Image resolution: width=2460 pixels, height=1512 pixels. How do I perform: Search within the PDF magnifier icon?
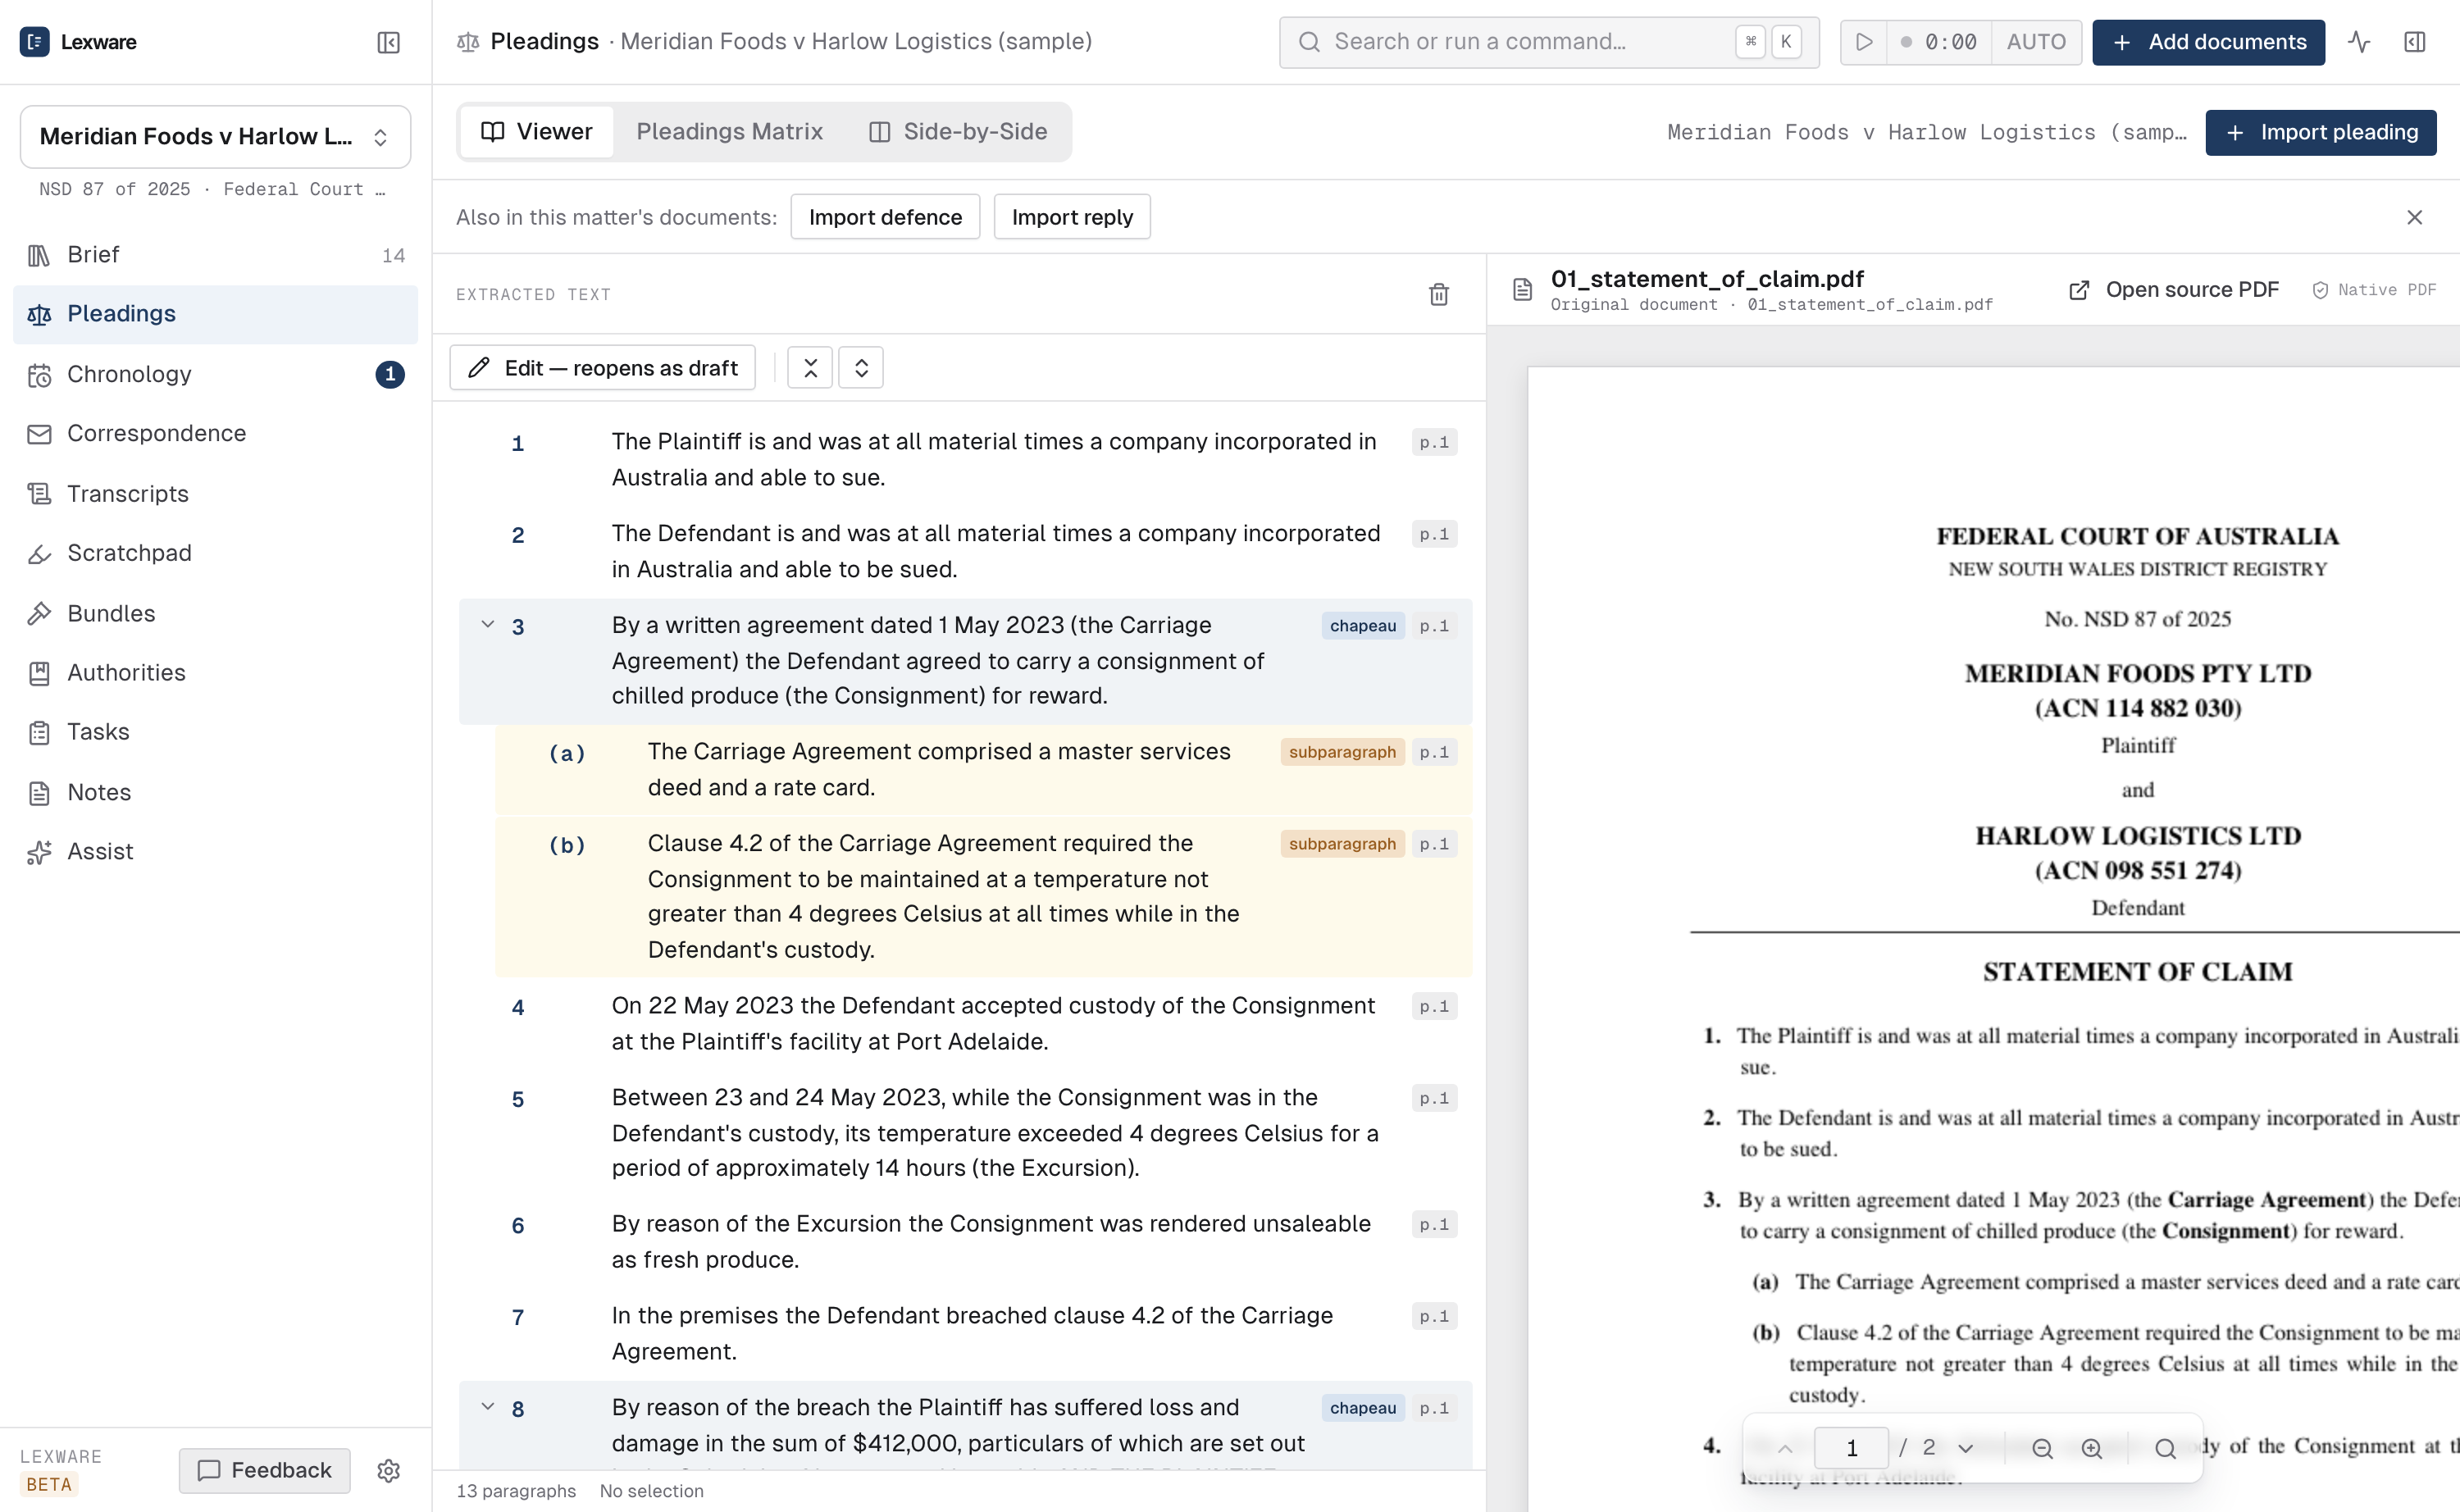click(2165, 1448)
